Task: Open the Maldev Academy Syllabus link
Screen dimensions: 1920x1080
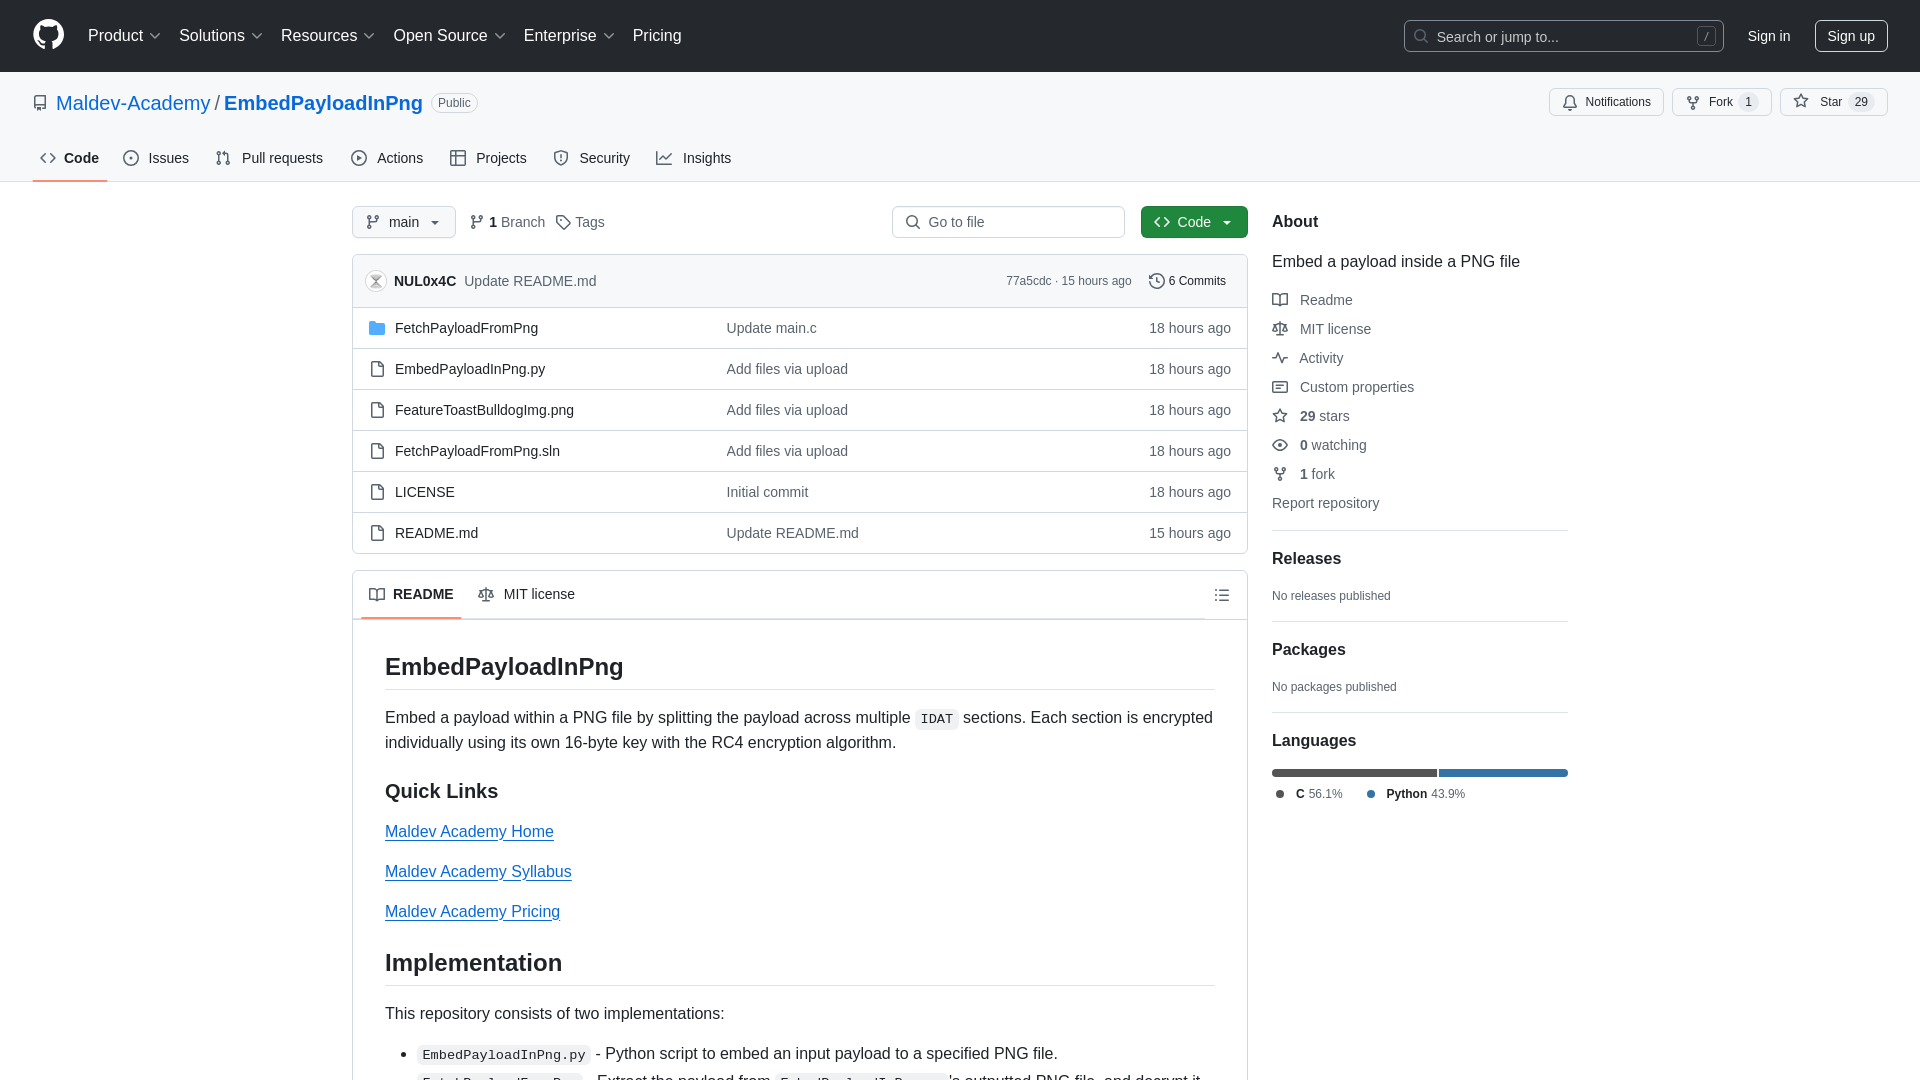Action: tap(478, 872)
